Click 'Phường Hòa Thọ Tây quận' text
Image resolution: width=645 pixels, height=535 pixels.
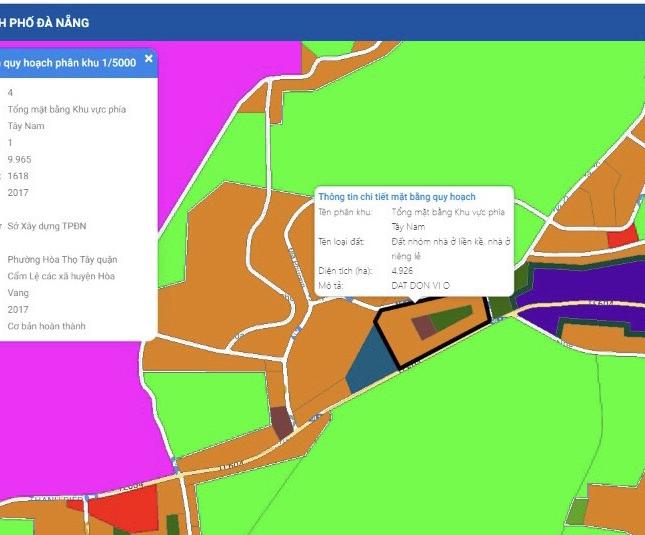(x=63, y=259)
